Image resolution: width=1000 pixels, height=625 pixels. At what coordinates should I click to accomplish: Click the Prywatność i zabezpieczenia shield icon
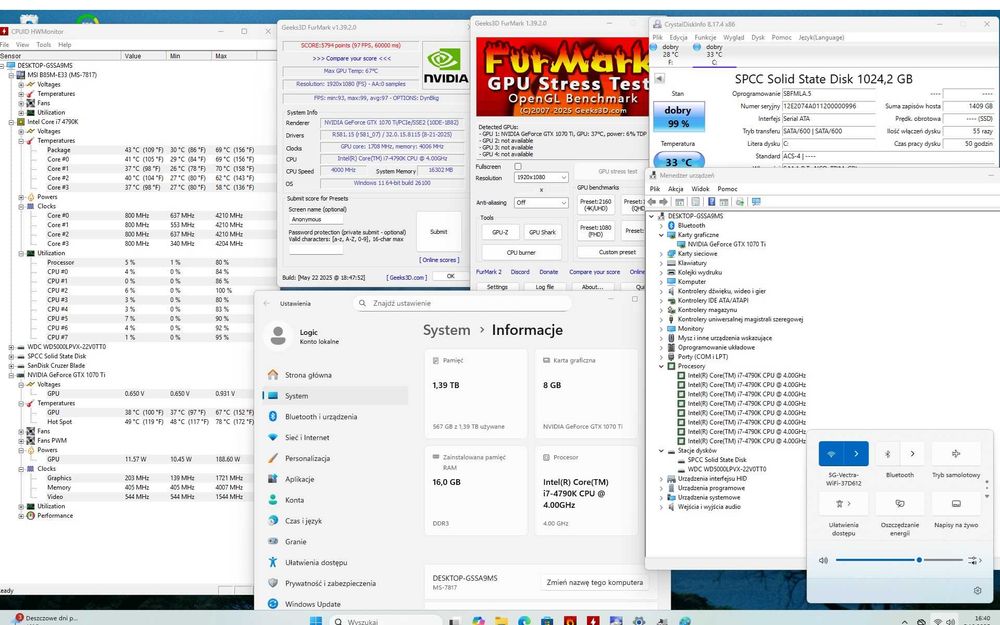(273, 582)
